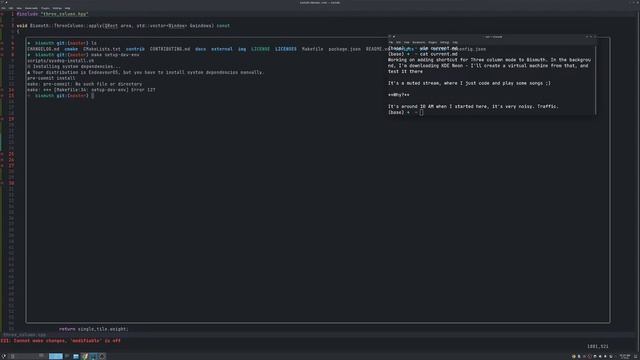This screenshot has width=640, height=360.
Task: Click 'Makefile' in the ls output
Action: (x=312, y=49)
